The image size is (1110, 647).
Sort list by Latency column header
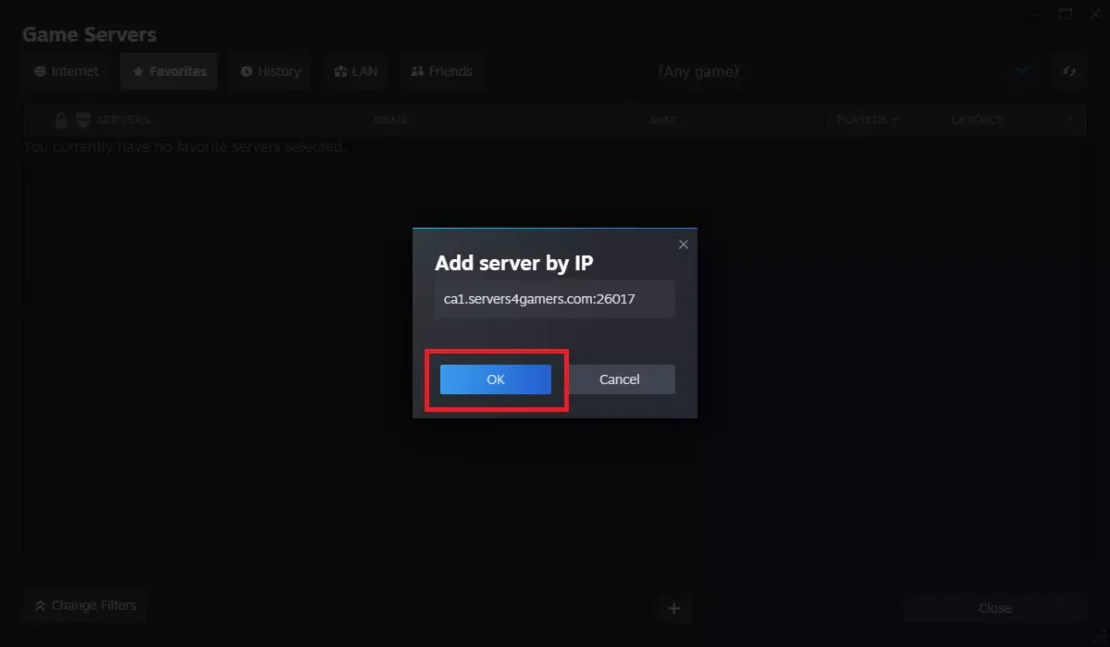(x=977, y=120)
